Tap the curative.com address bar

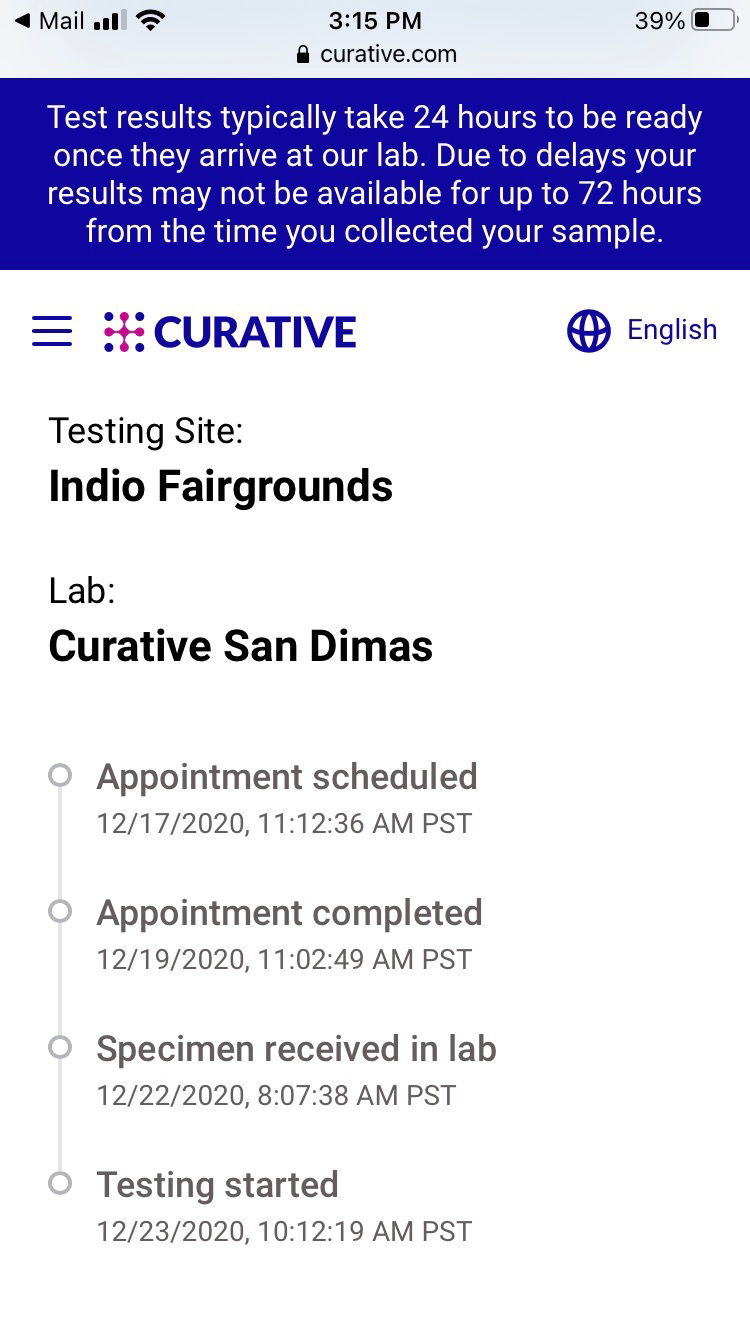point(387,54)
